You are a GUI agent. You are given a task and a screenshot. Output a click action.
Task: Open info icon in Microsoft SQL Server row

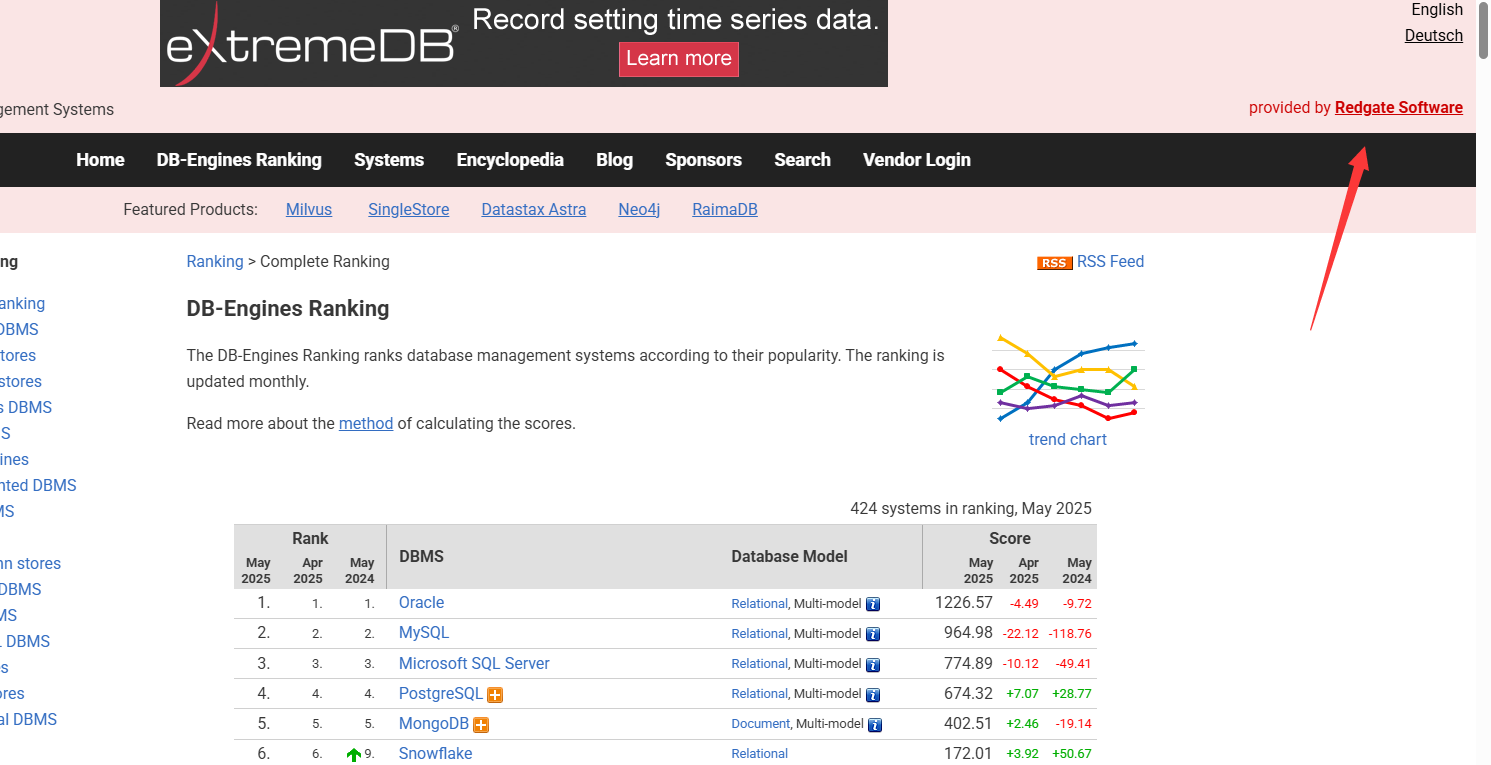[873, 664]
